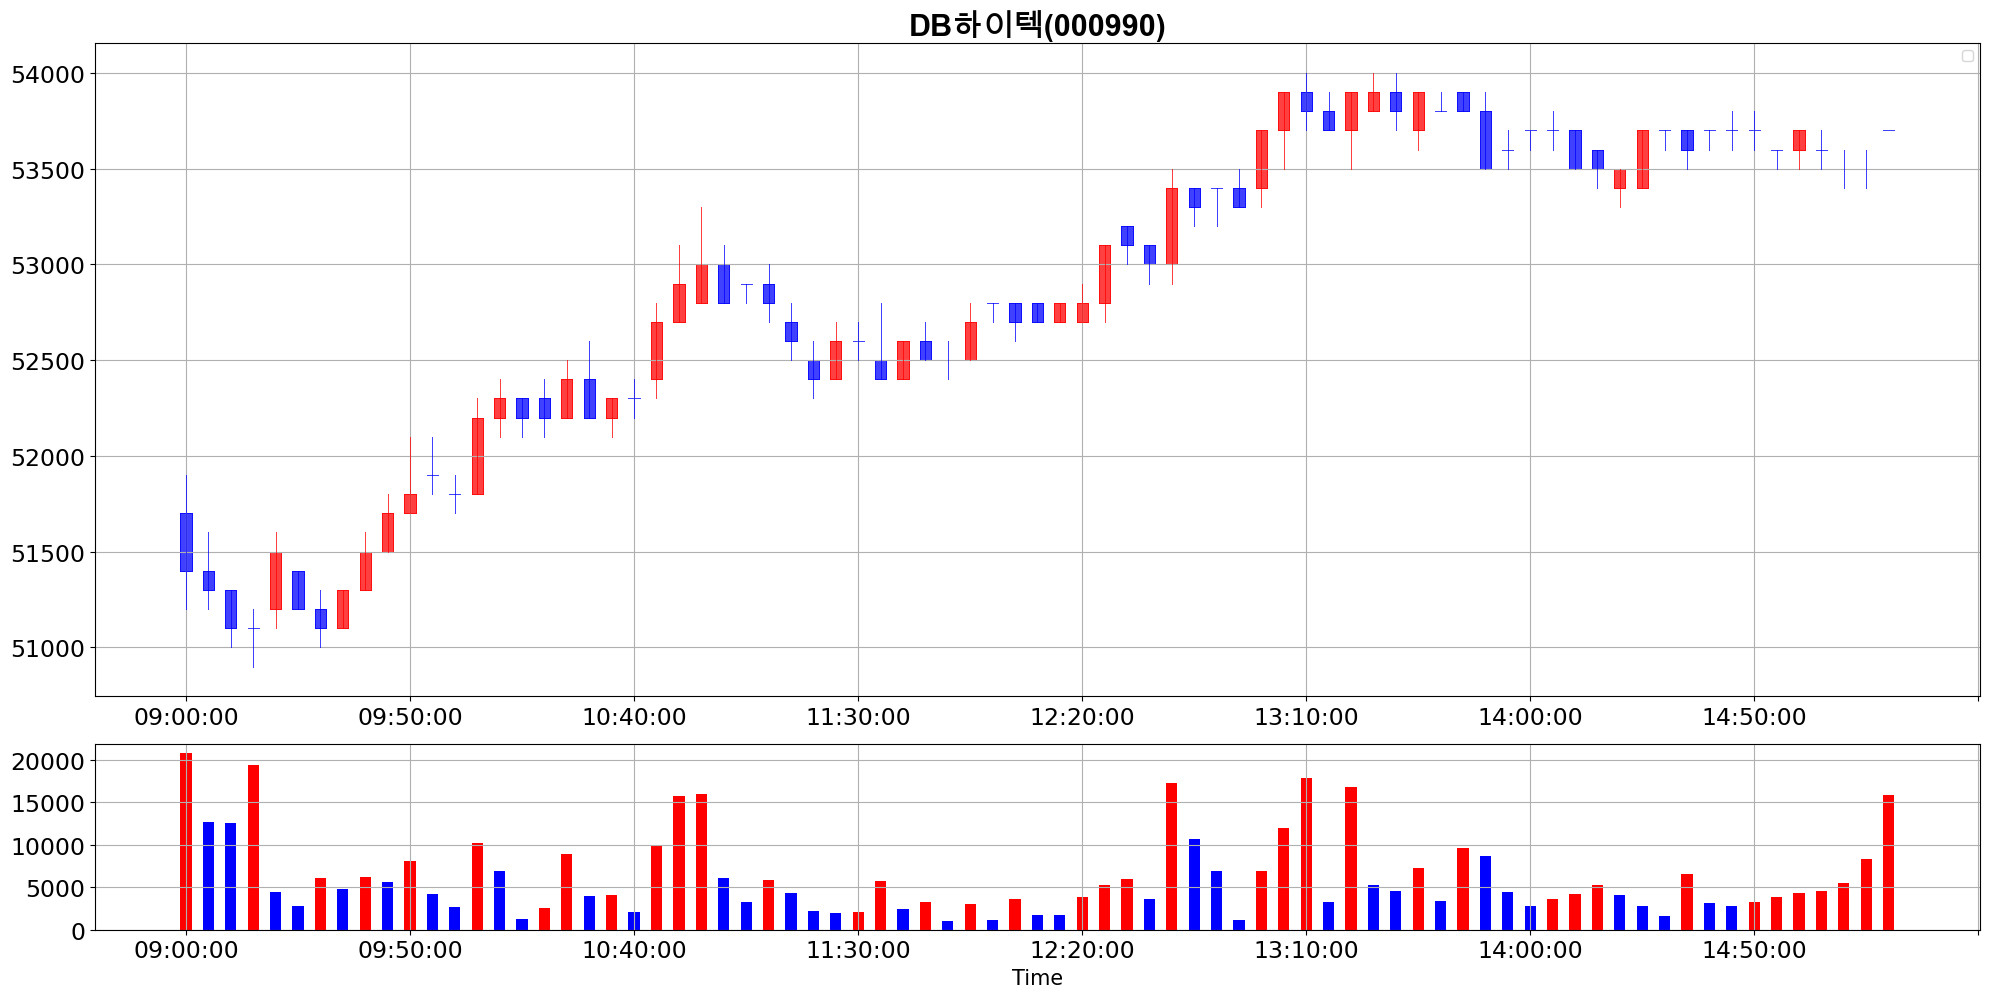1989x998 pixels.
Task: Click the 52000 price axis label
Action: (47, 457)
